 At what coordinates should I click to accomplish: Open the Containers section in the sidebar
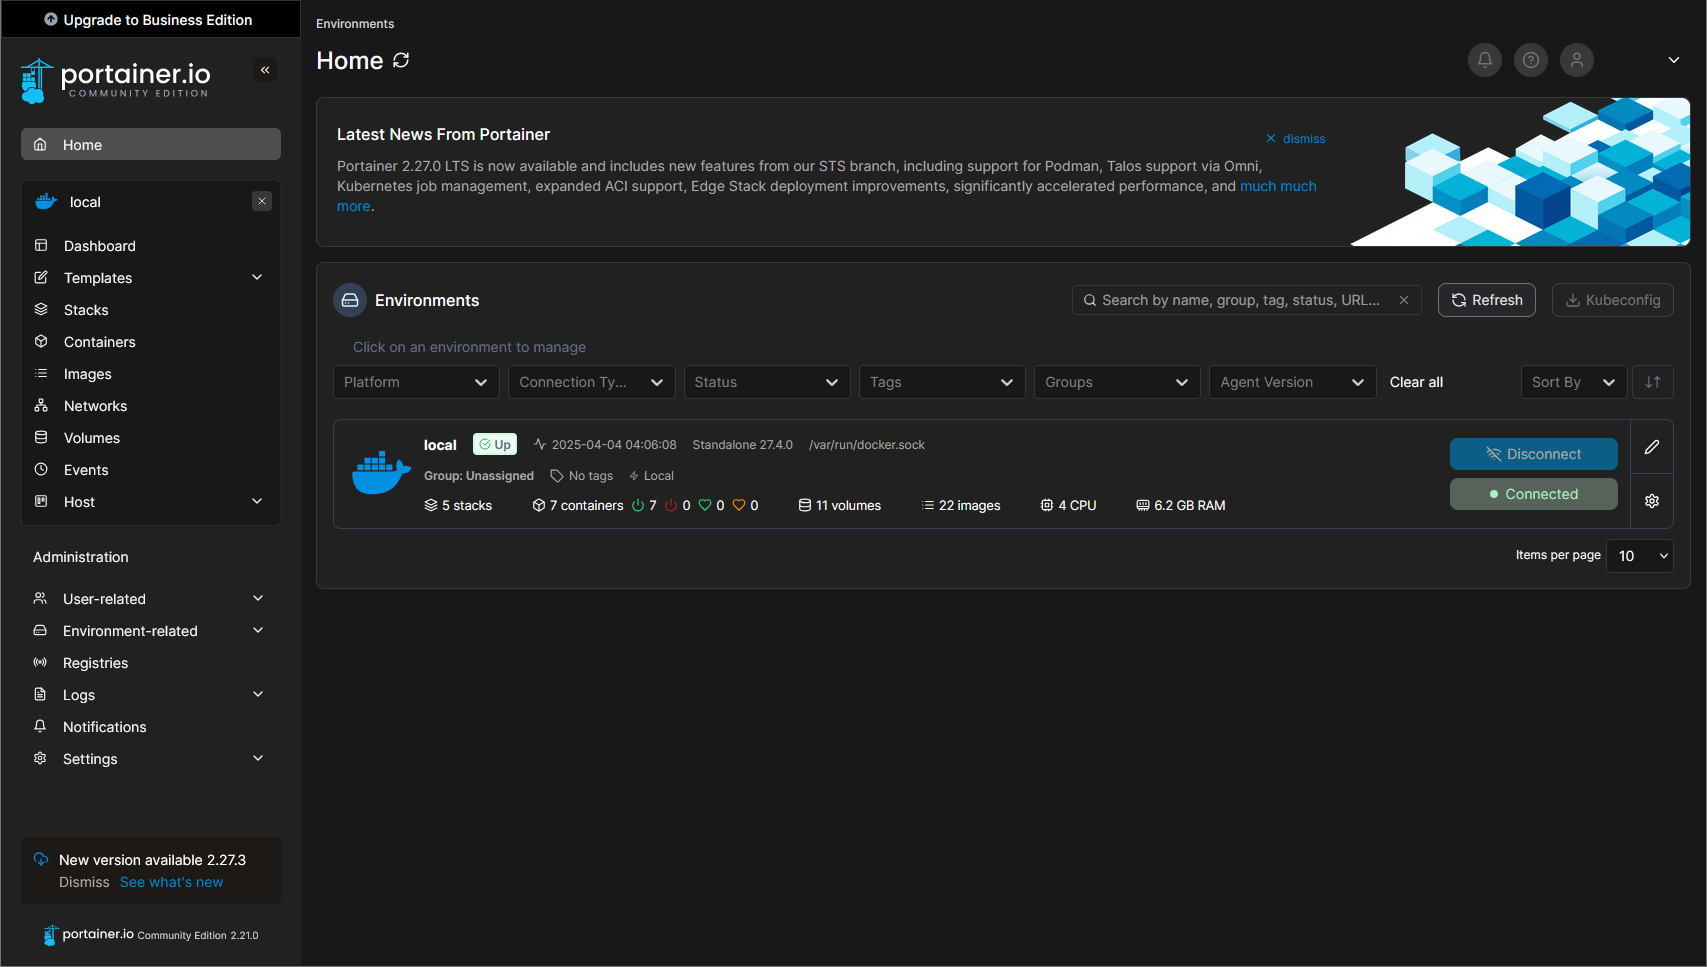pos(99,341)
